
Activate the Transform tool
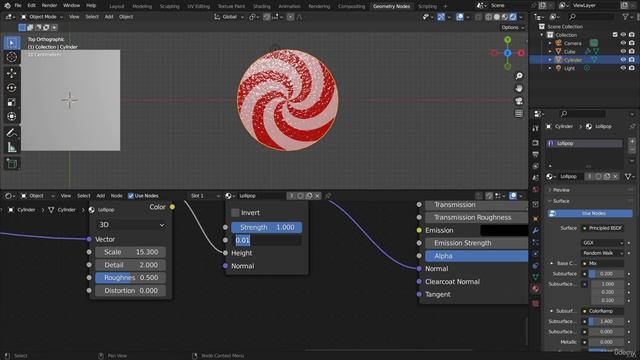[12, 116]
